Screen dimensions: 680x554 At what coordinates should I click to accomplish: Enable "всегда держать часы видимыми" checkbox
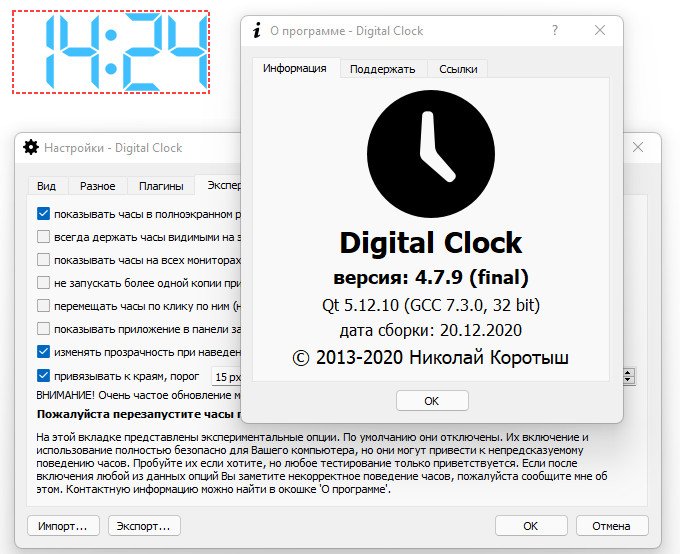(x=43, y=237)
